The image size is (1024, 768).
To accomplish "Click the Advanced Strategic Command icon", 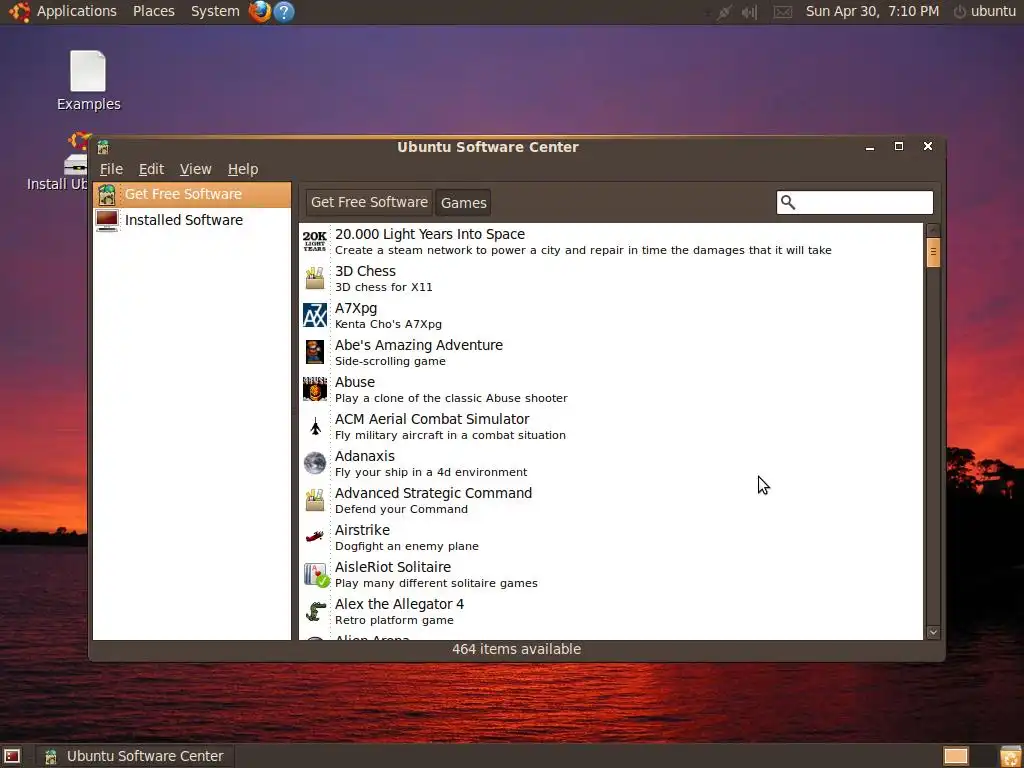I will tap(315, 500).
